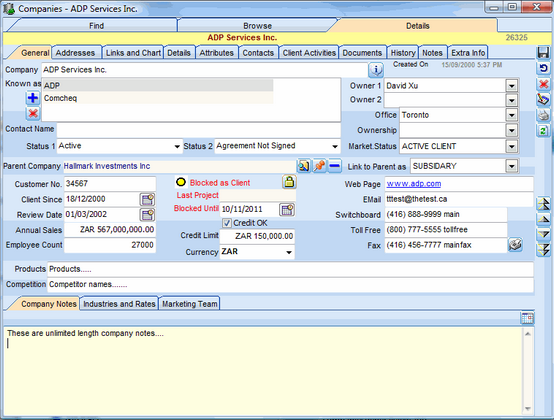
Task: Click the save floppy disk icon
Action: coord(543,53)
